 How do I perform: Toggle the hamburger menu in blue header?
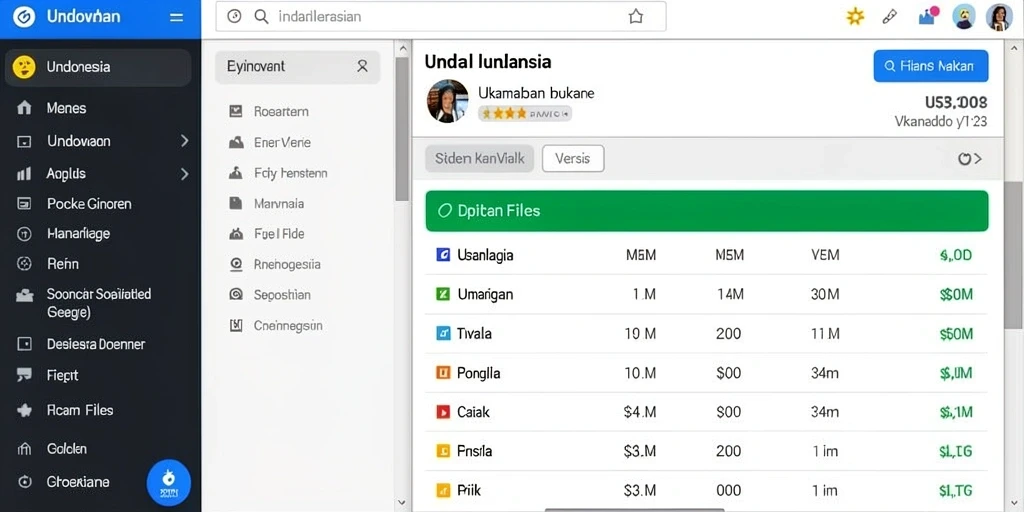176,18
